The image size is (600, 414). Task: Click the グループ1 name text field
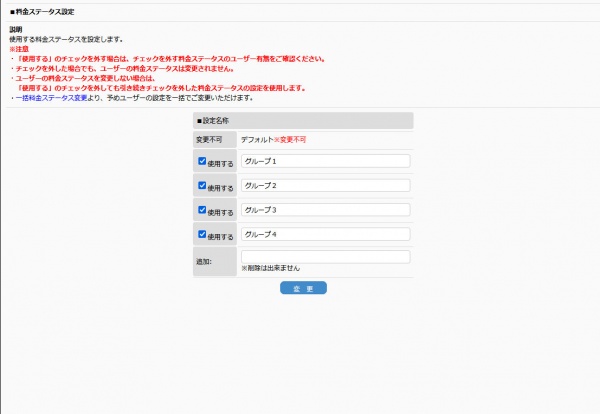[x=325, y=161]
